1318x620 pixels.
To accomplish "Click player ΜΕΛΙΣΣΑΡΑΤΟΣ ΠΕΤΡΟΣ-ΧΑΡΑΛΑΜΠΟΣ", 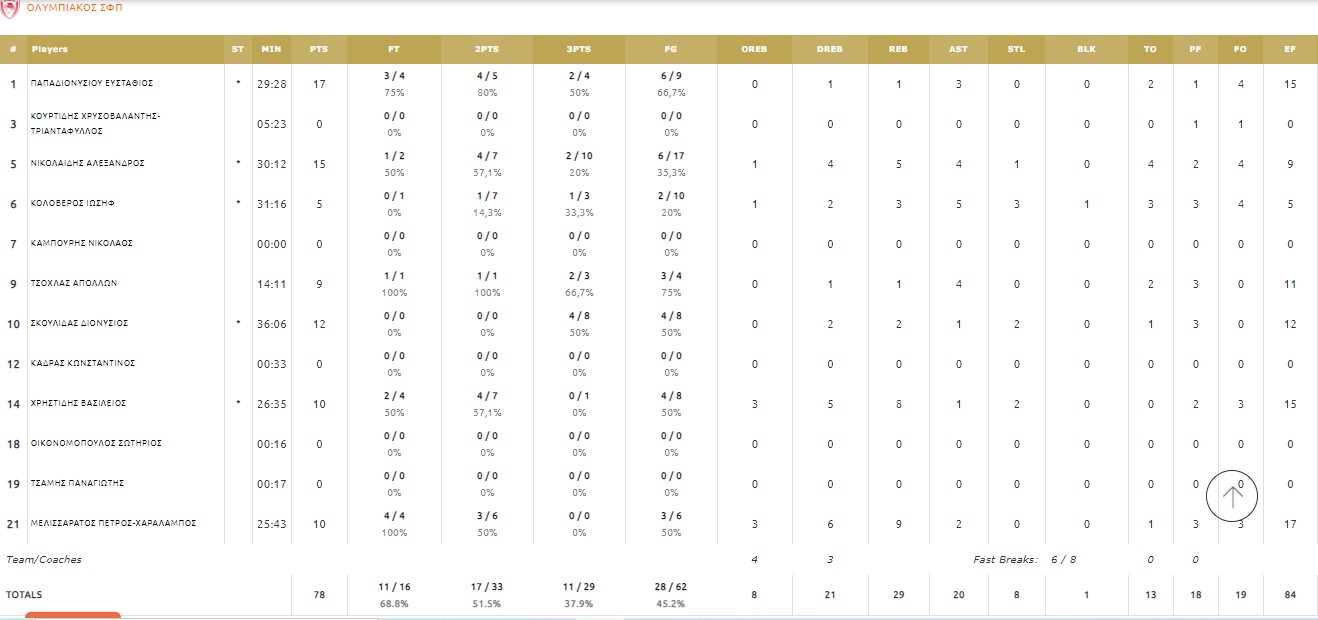I will point(114,524).
